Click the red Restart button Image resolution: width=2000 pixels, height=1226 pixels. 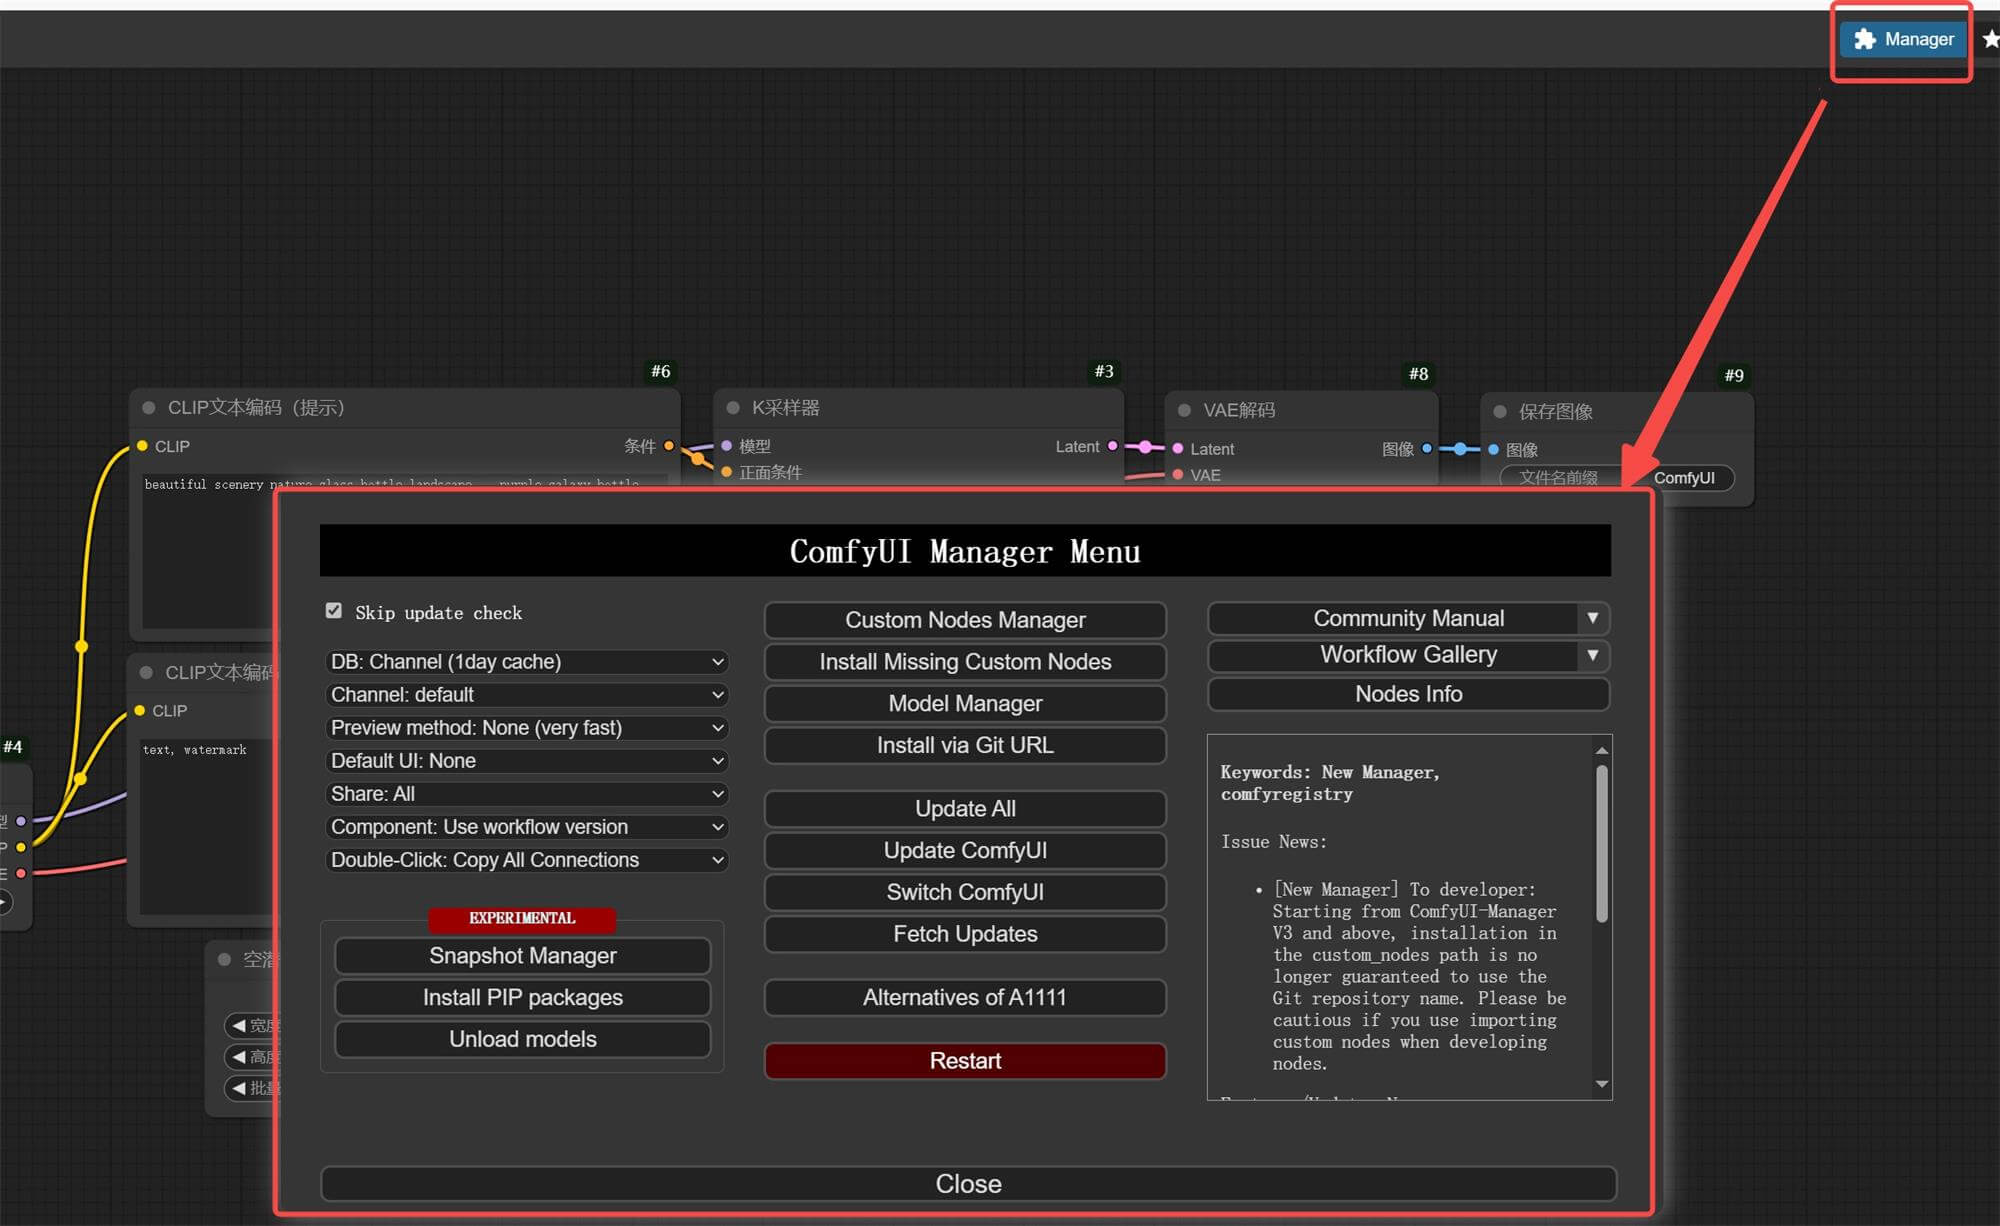(965, 1061)
